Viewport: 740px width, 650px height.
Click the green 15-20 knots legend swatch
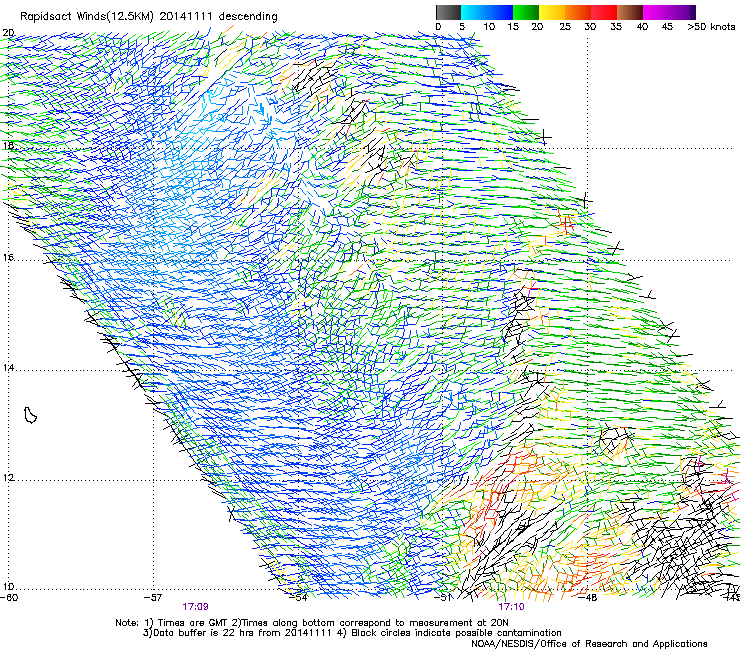526,12
